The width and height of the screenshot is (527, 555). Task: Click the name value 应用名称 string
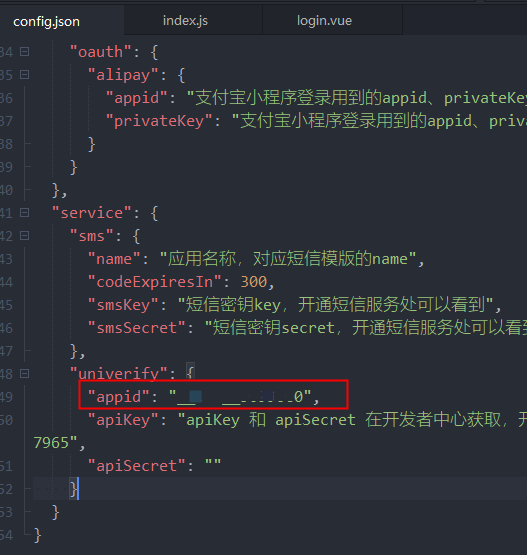pos(288,259)
